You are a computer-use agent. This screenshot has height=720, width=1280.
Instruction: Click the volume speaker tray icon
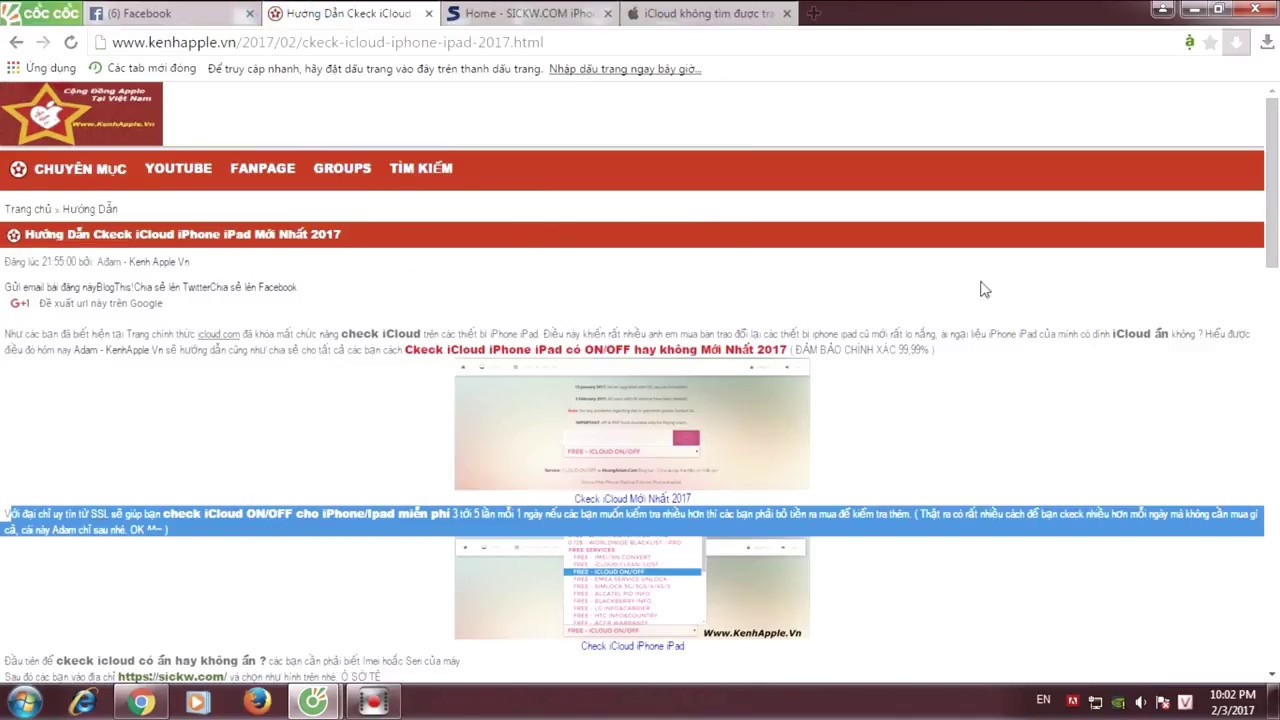pos(1140,702)
